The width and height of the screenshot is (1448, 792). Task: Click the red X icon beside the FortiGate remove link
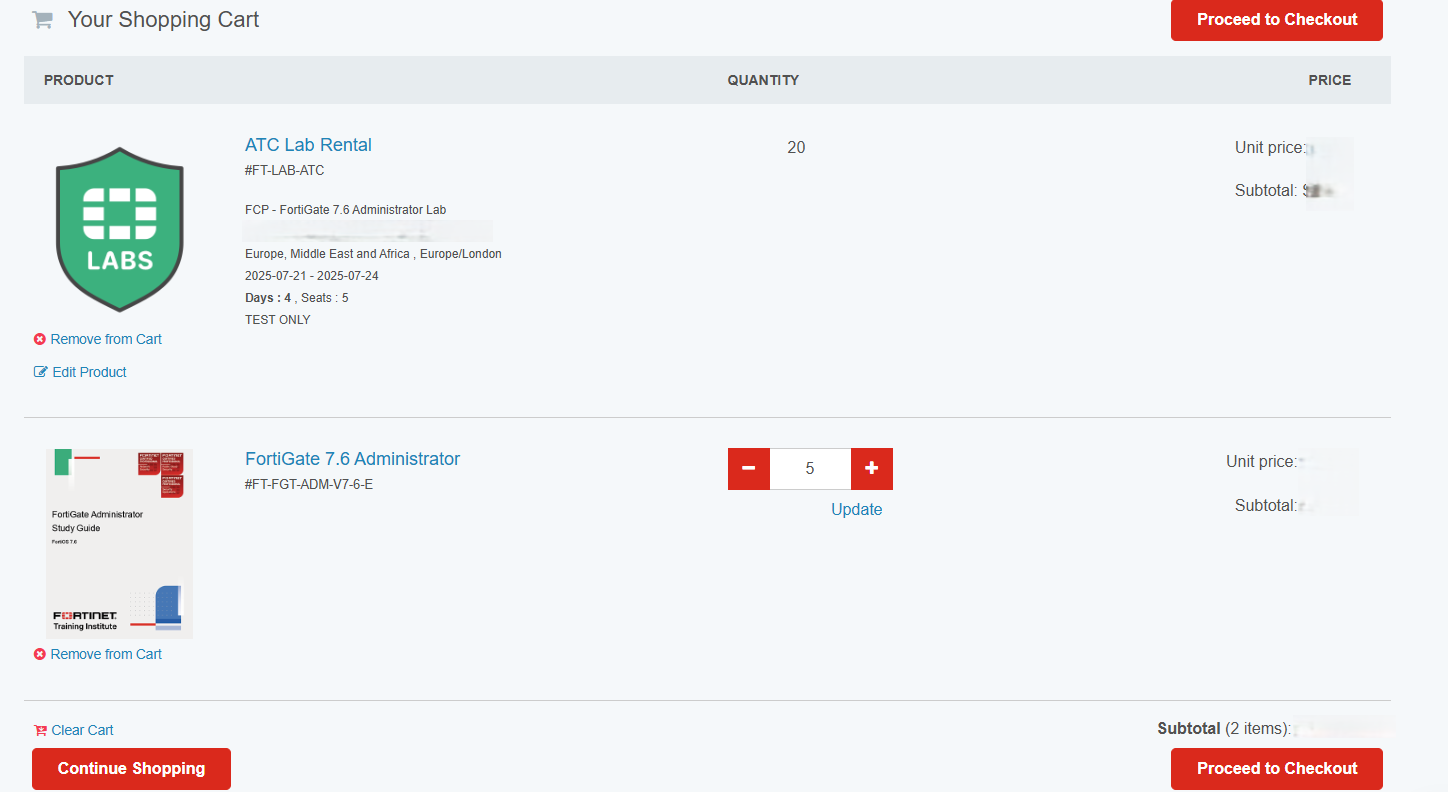(x=40, y=654)
